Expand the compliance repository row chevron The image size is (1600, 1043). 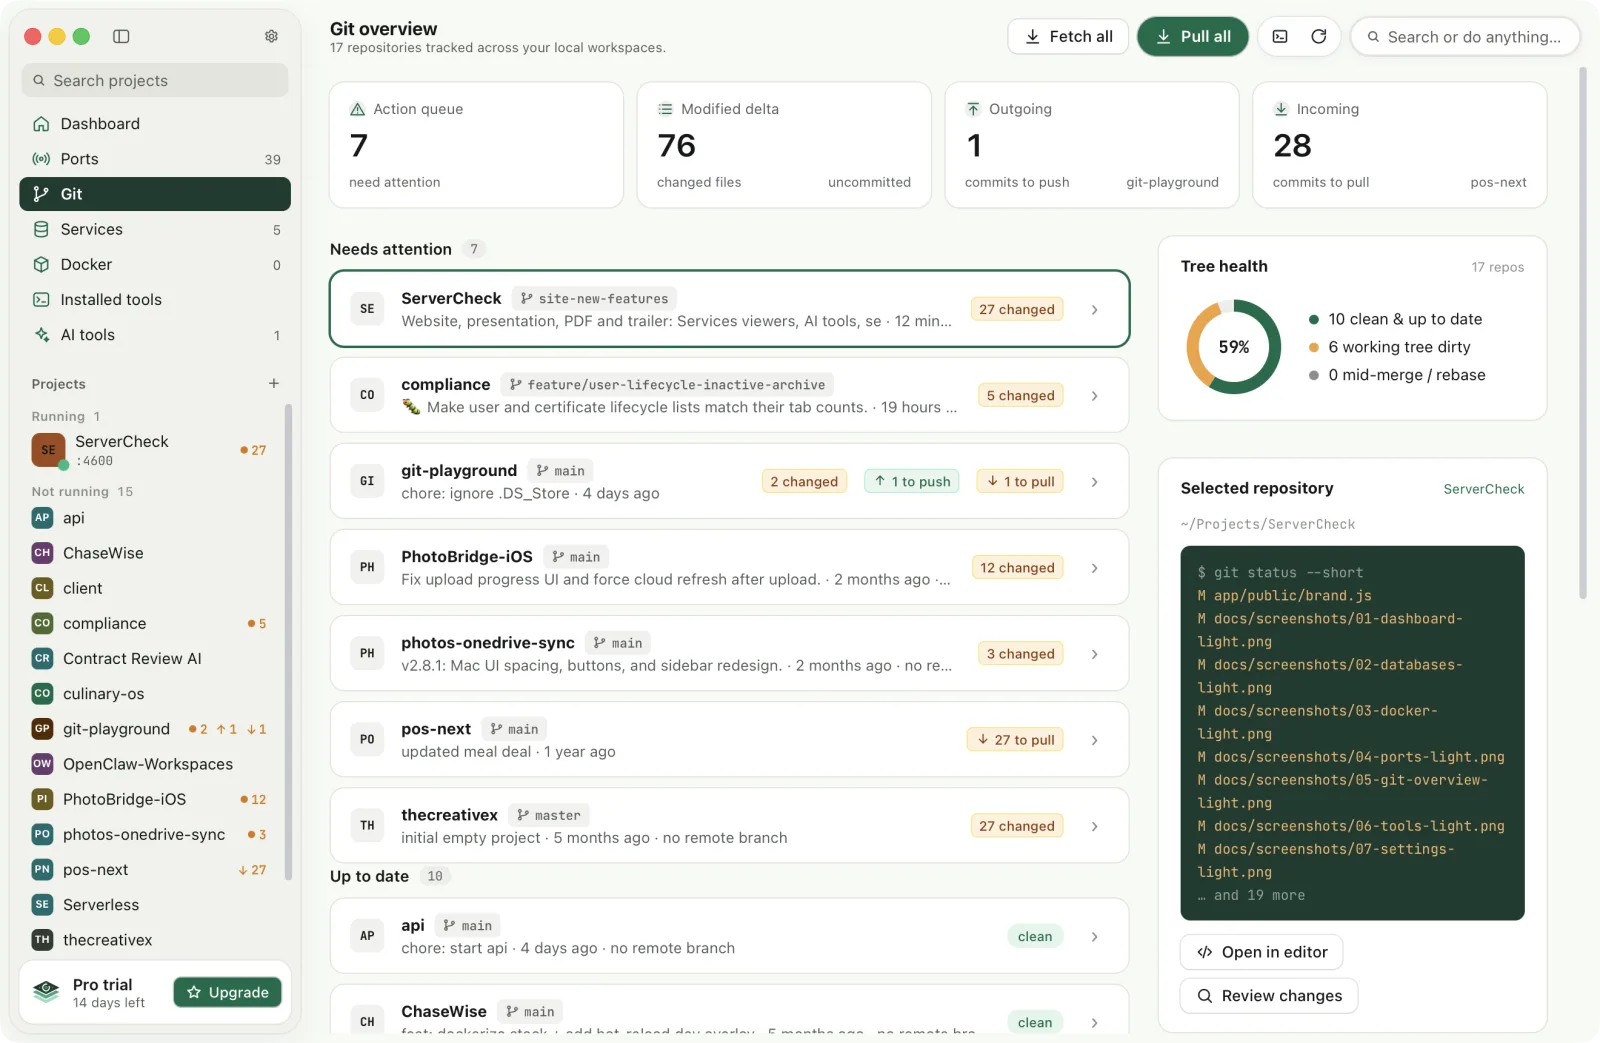(x=1095, y=396)
